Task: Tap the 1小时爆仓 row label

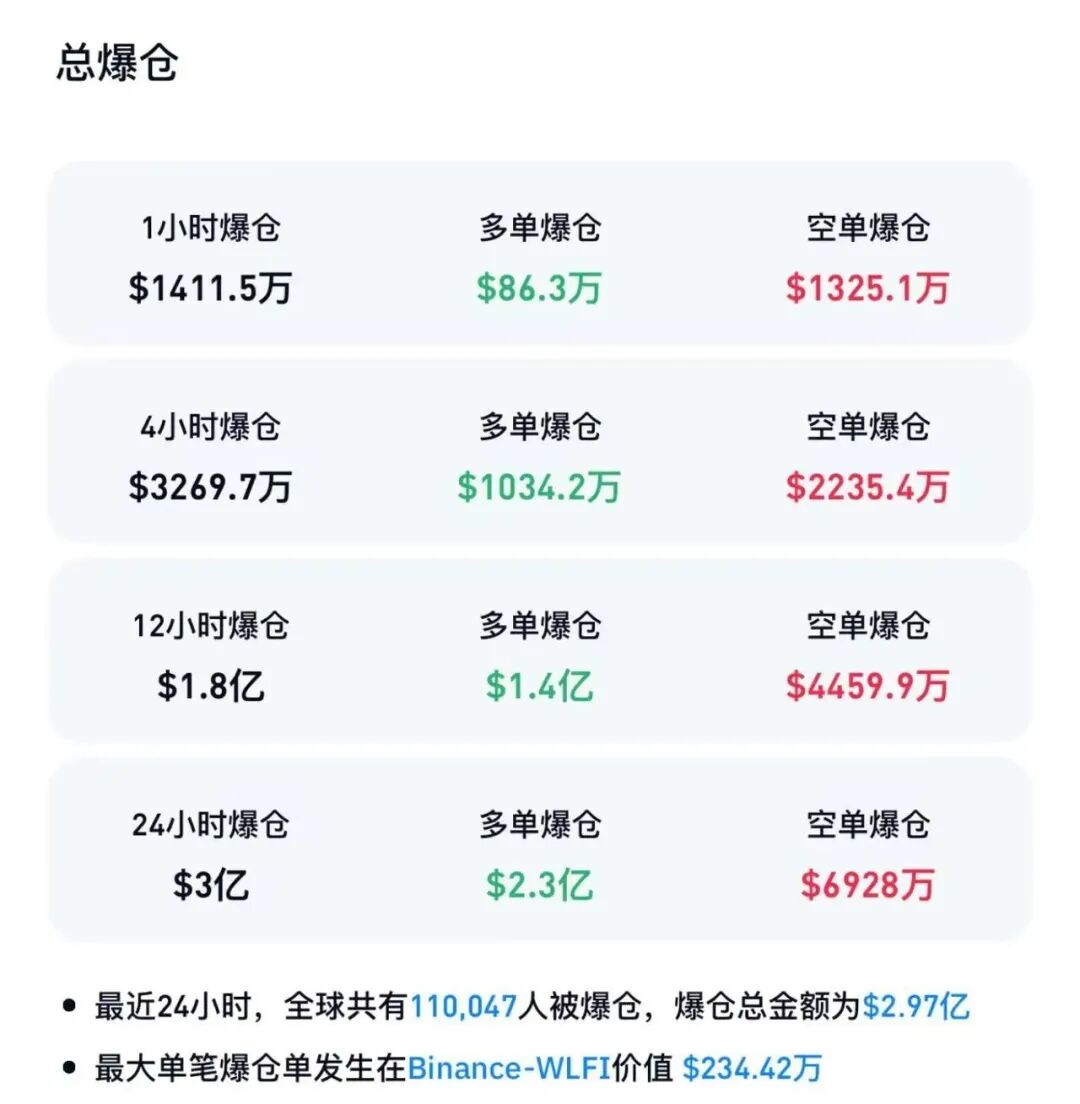Action: (x=210, y=228)
